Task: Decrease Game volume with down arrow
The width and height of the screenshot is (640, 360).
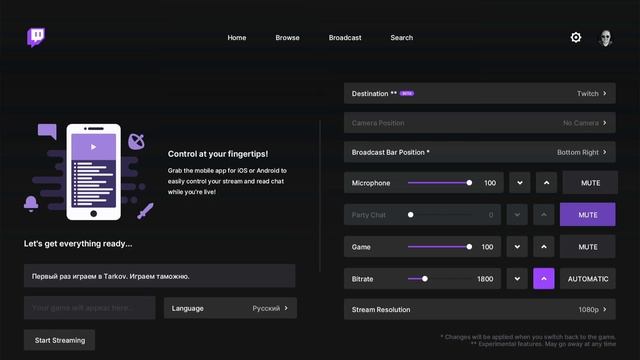Action: pyautogui.click(x=517, y=247)
